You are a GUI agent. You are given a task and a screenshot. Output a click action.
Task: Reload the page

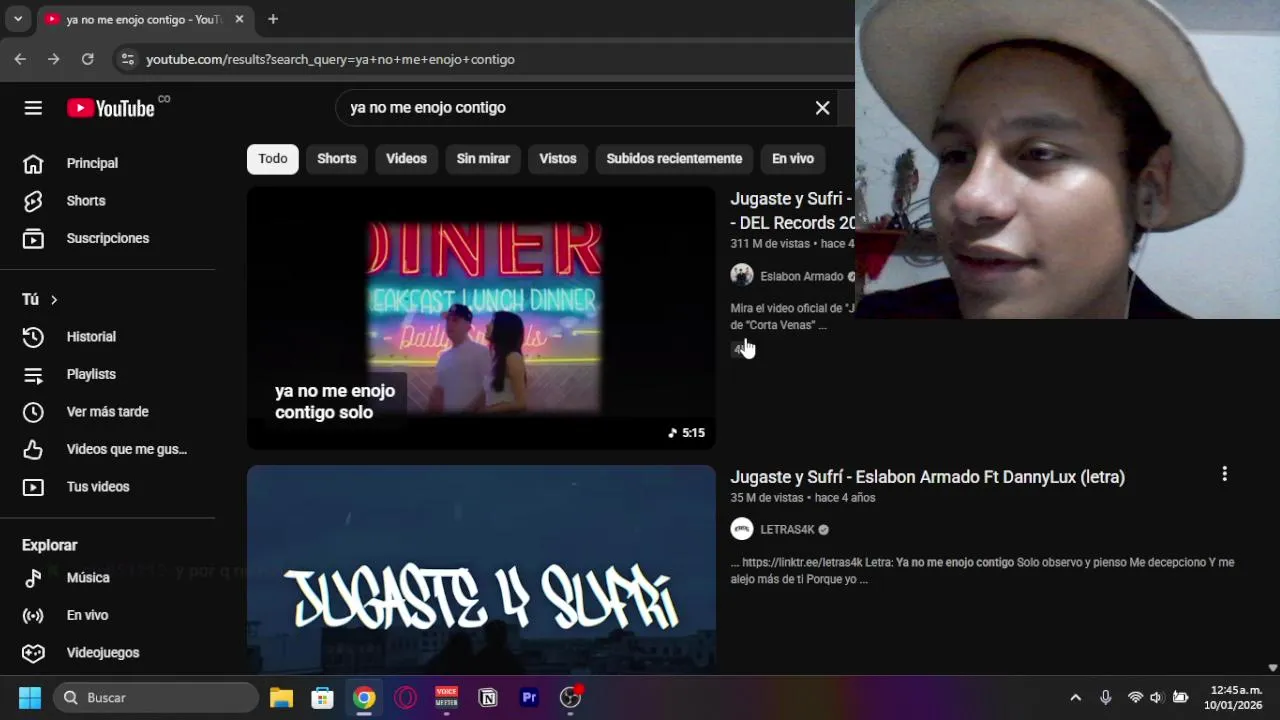[88, 59]
